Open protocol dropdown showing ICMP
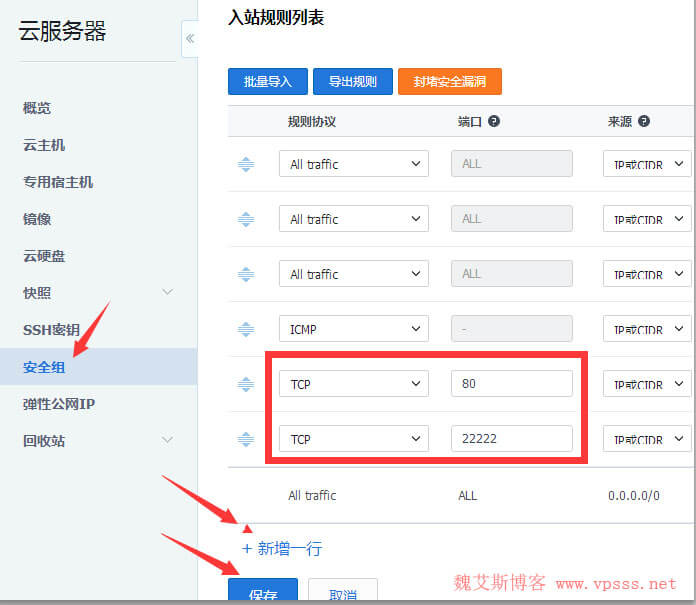The image size is (696, 605). click(353, 329)
